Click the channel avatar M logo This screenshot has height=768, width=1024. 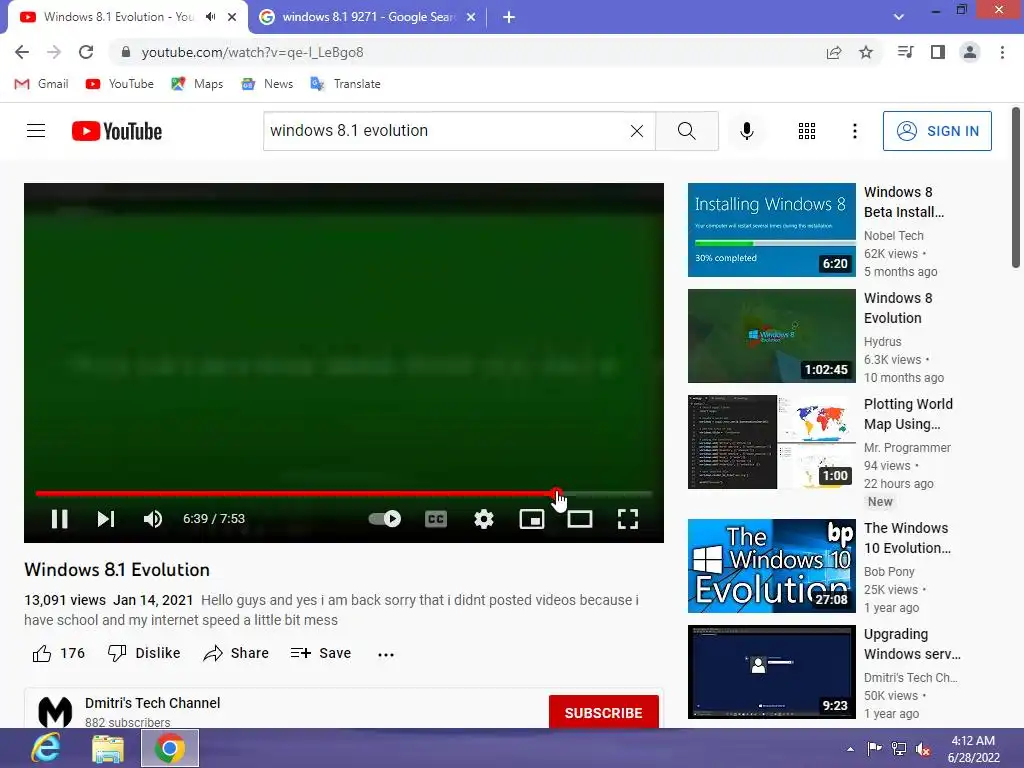pyautogui.click(x=55, y=712)
